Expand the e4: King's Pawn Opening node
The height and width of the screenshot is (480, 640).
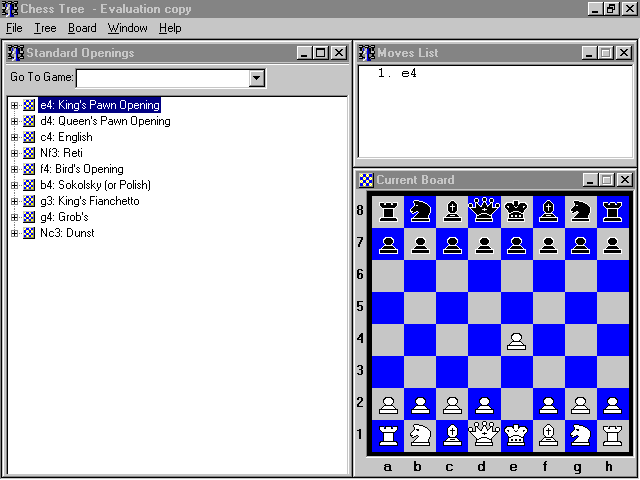pyautogui.click(x=15, y=105)
